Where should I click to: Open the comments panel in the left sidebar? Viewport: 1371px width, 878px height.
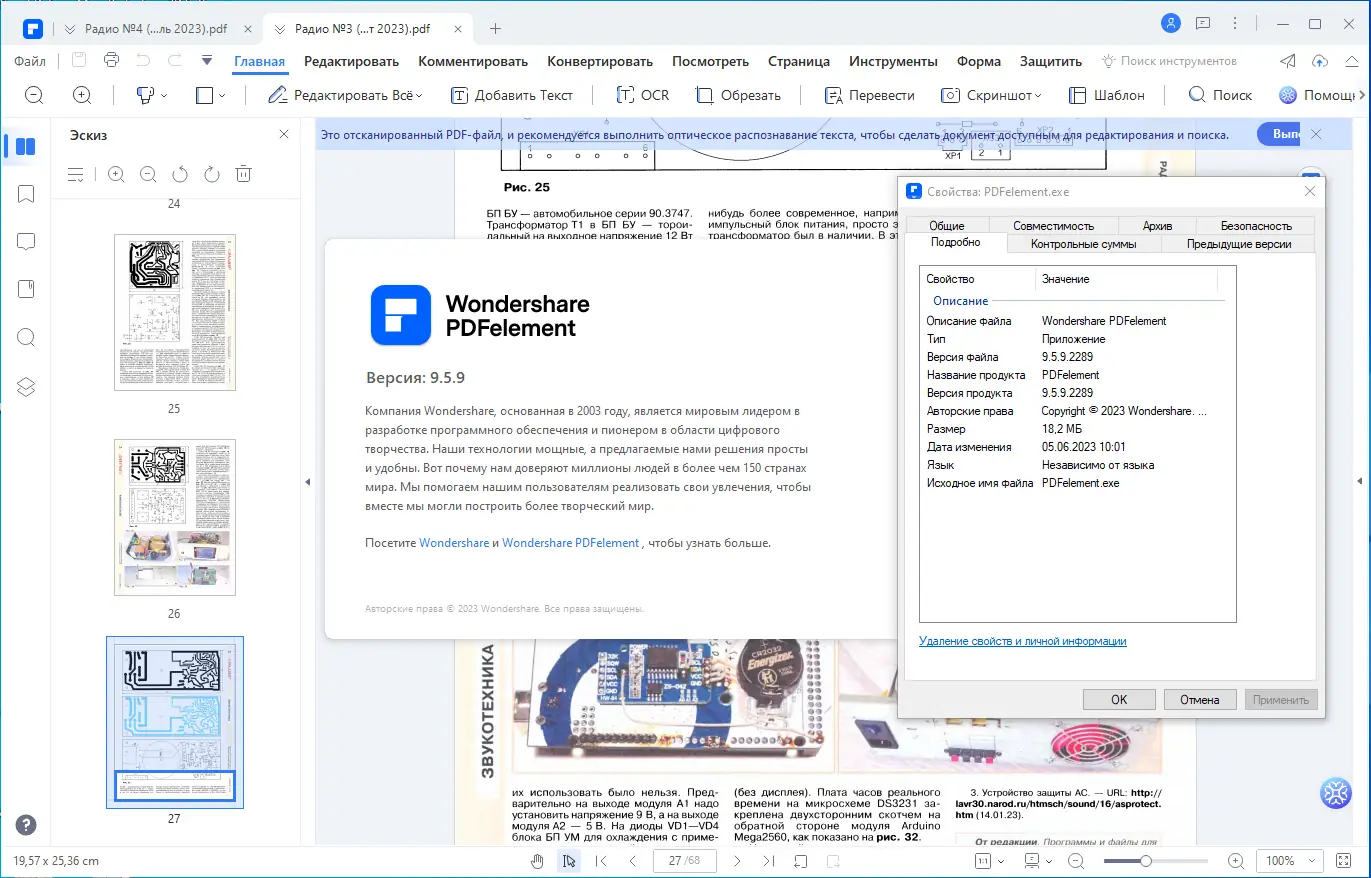26,242
